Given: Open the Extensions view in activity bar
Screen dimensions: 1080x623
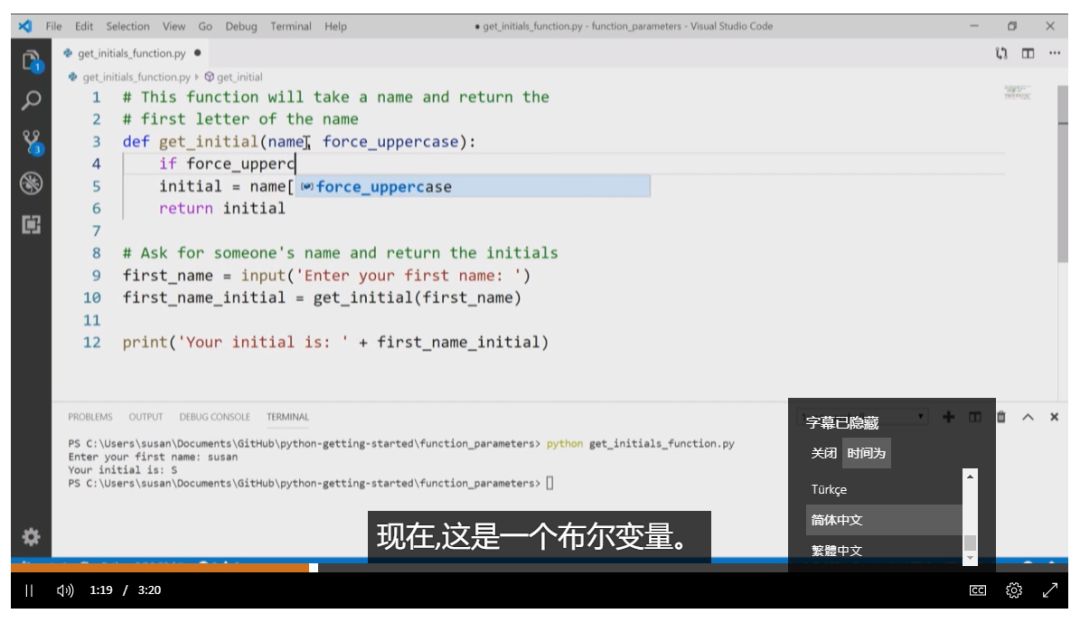Looking at the screenshot, I should [x=31, y=224].
